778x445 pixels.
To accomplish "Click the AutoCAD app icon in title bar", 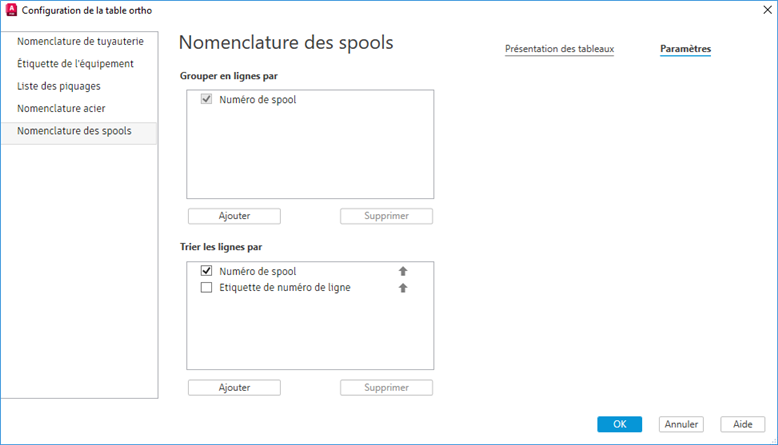I will coord(12,12).
